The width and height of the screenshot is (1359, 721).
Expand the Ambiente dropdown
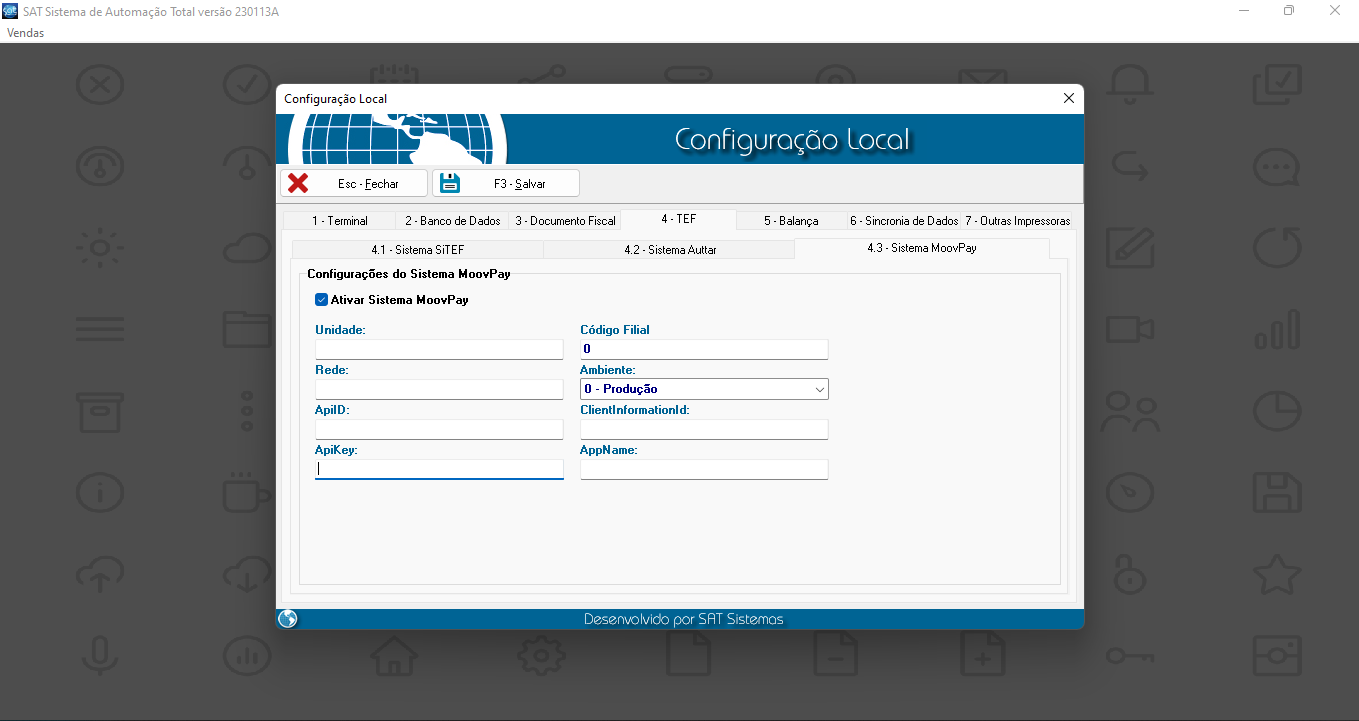point(819,389)
